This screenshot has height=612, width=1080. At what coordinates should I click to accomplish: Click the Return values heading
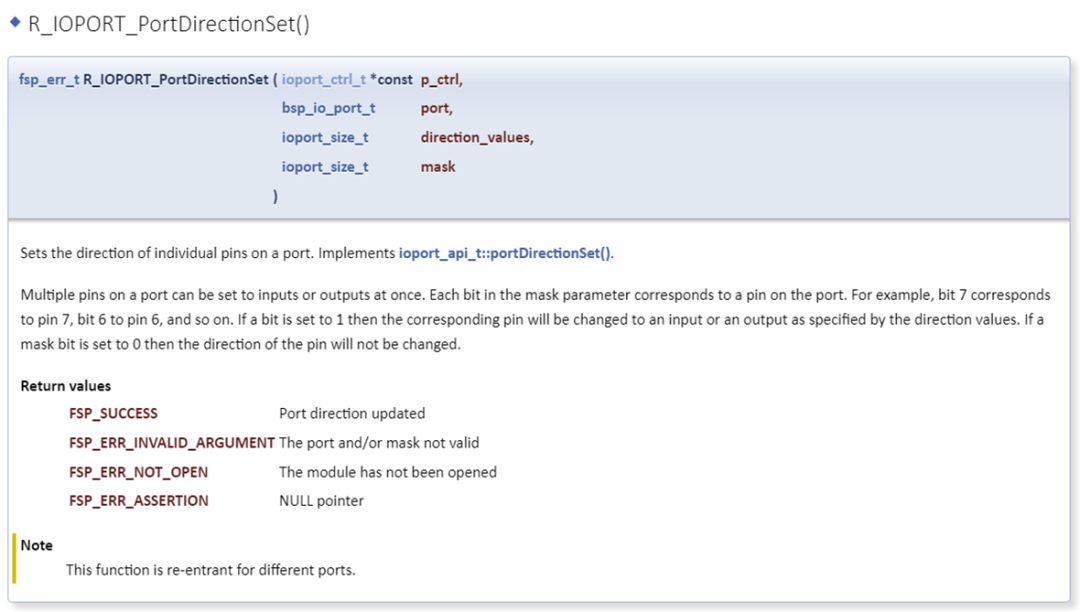(65, 386)
